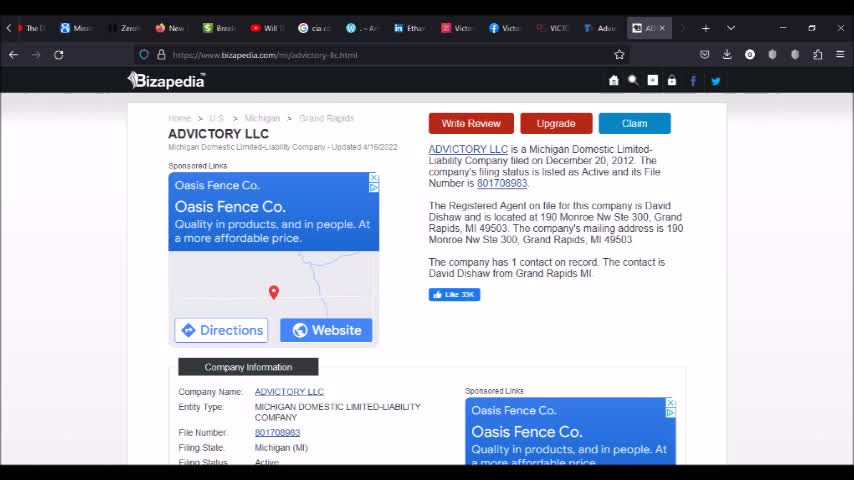Screen dimensions: 854x480
Task: Click the U.S. breadcrumb link
Action: click(x=217, y=118)
